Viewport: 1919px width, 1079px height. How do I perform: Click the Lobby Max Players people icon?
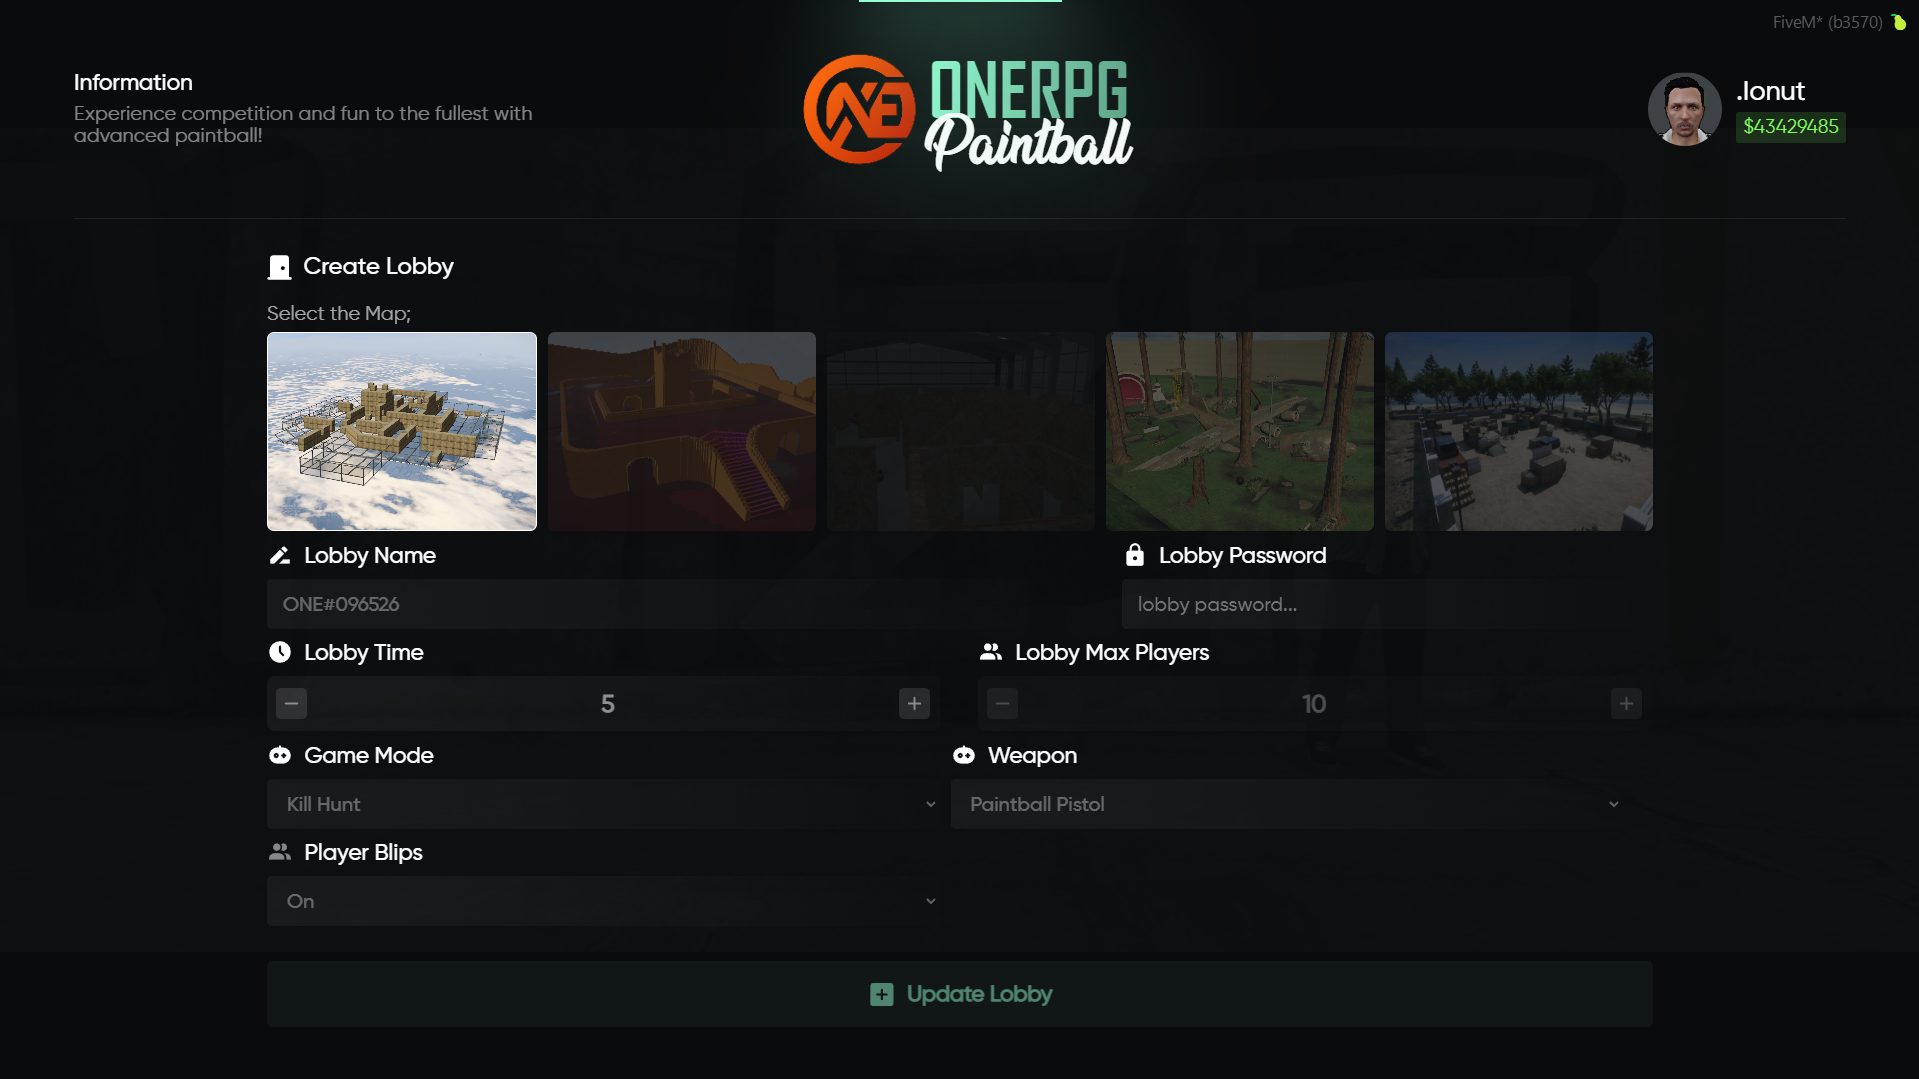[991, 652]
